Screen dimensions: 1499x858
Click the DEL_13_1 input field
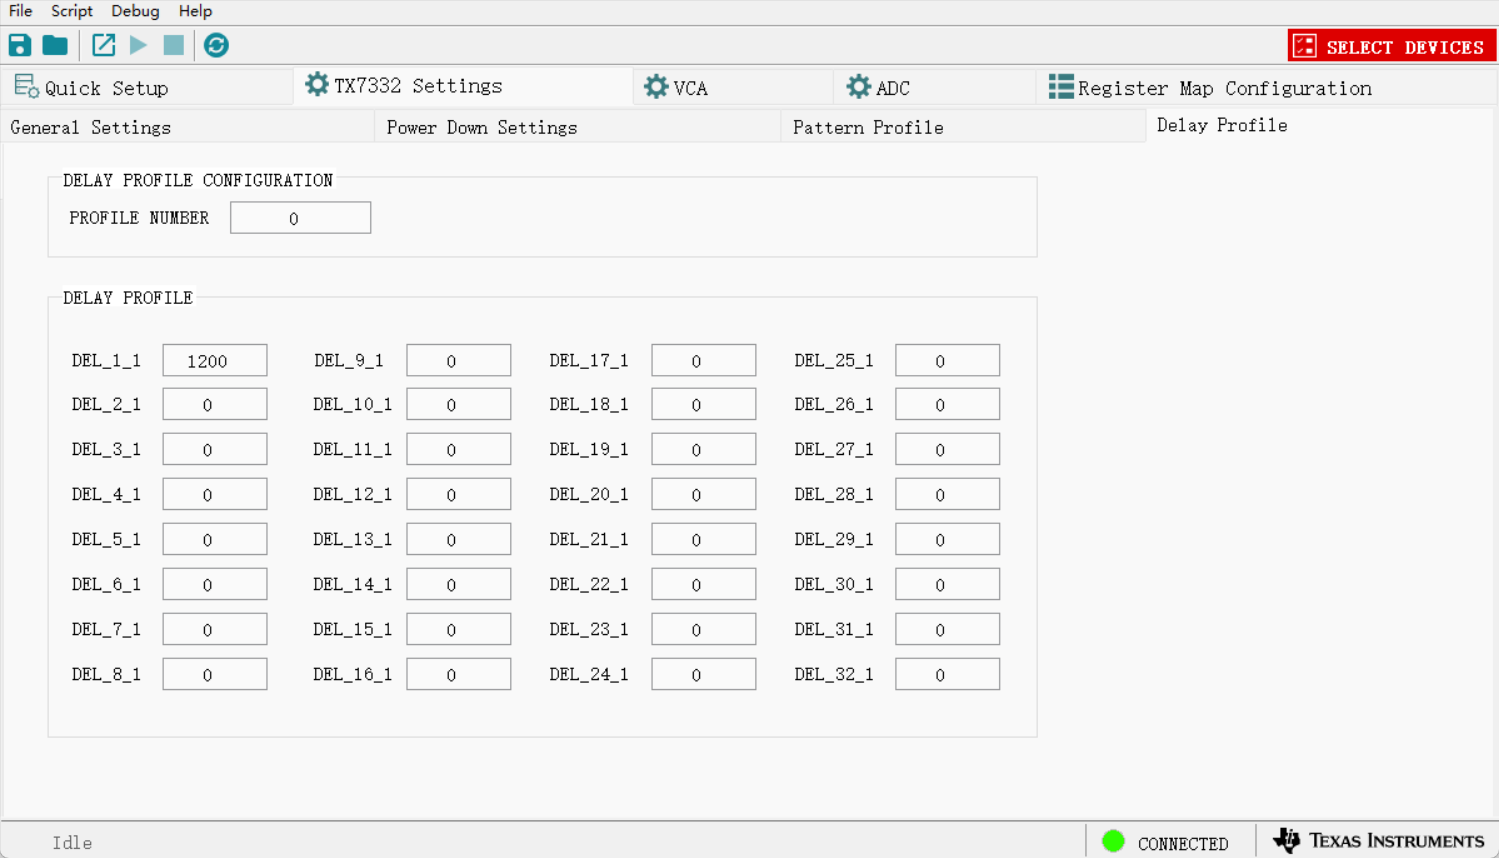459,539
